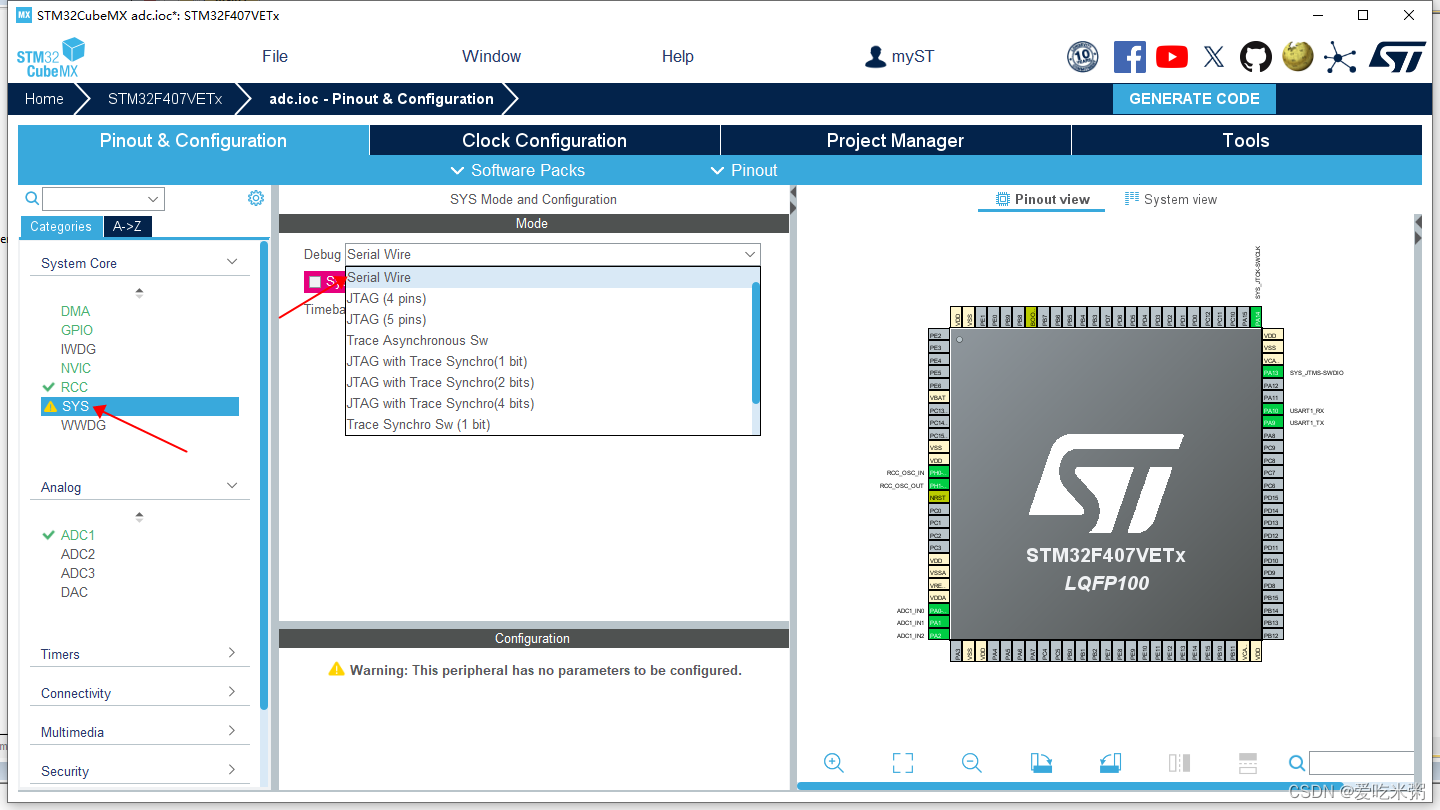Click the myST user icon
This screenshot has width=1440, height=810.
(876, 57)
